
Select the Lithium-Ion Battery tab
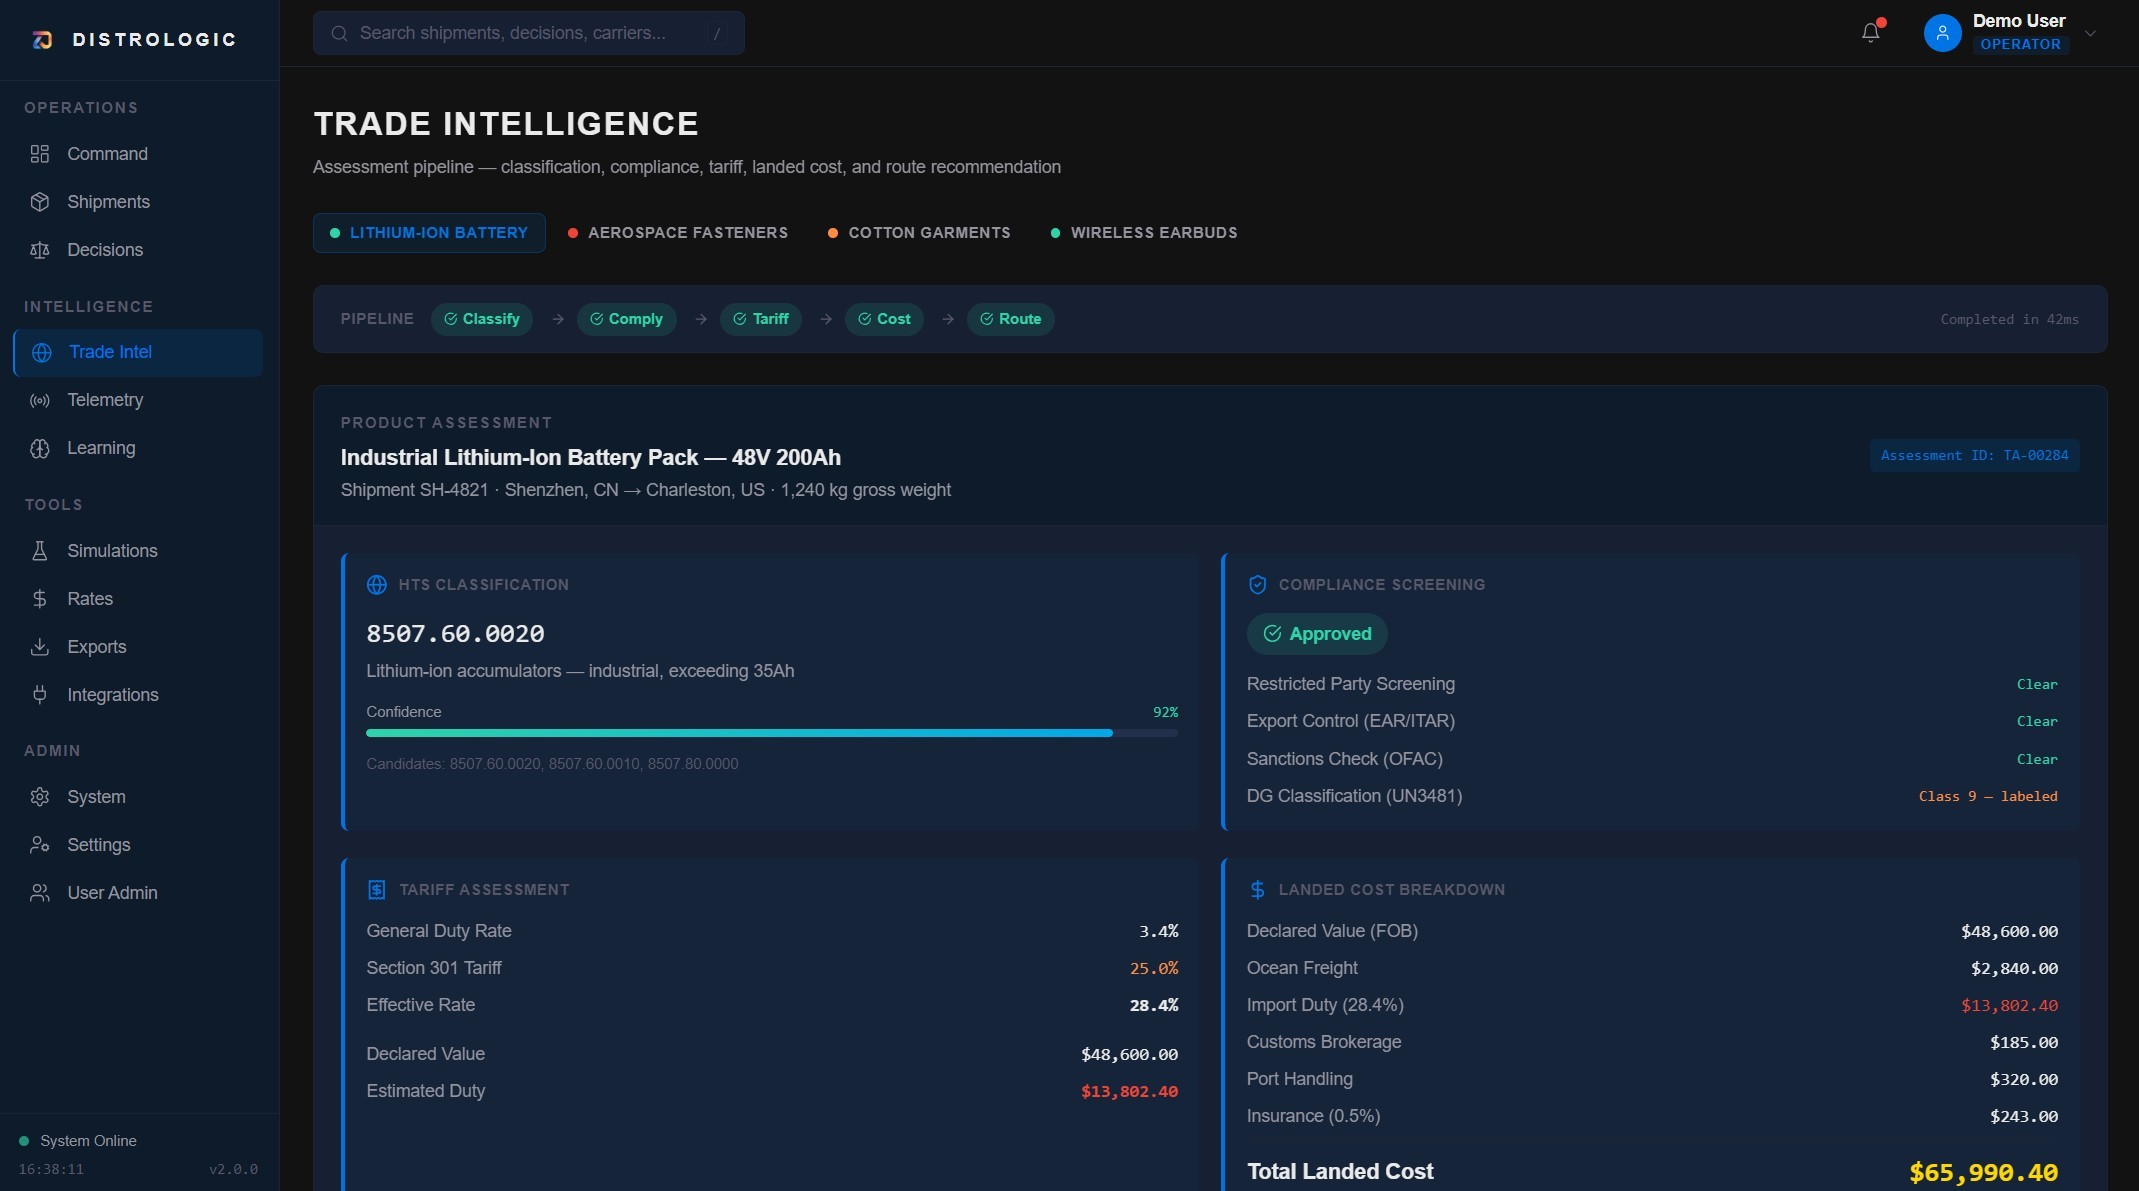(x=429, y=233)
